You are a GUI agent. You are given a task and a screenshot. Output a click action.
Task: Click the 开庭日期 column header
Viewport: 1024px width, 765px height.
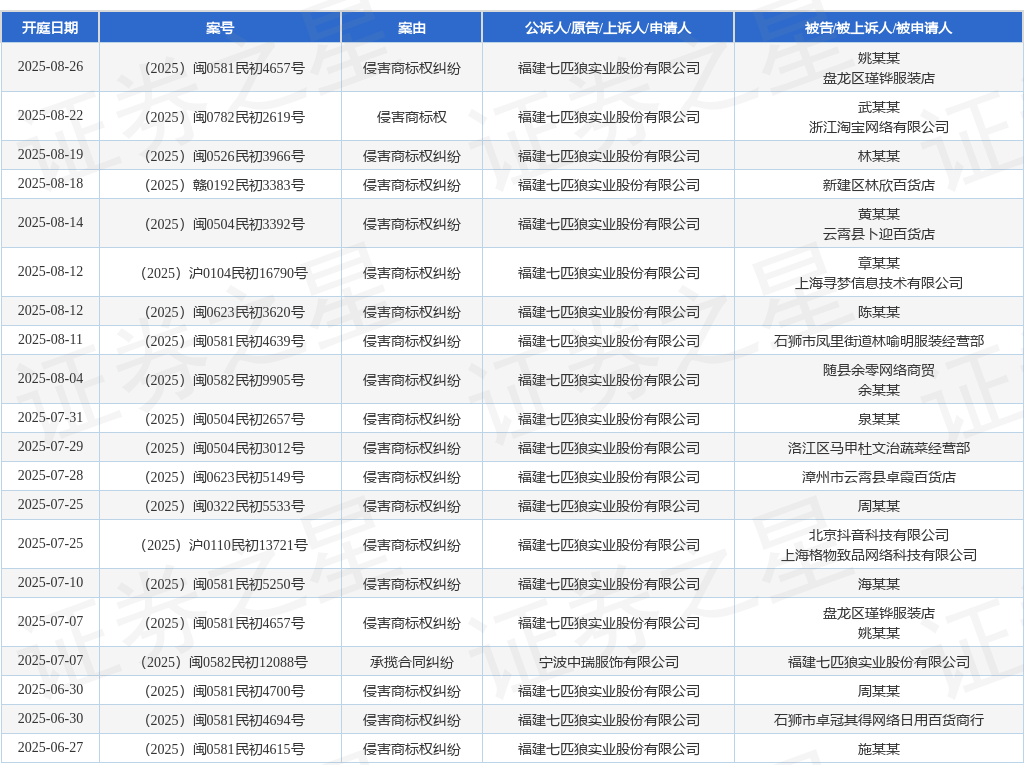point(50,27)
